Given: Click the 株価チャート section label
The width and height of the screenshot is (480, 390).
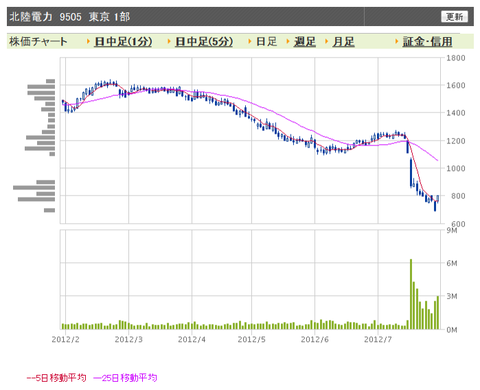Looking at the screenshot, I should click(x=38, y=42).
